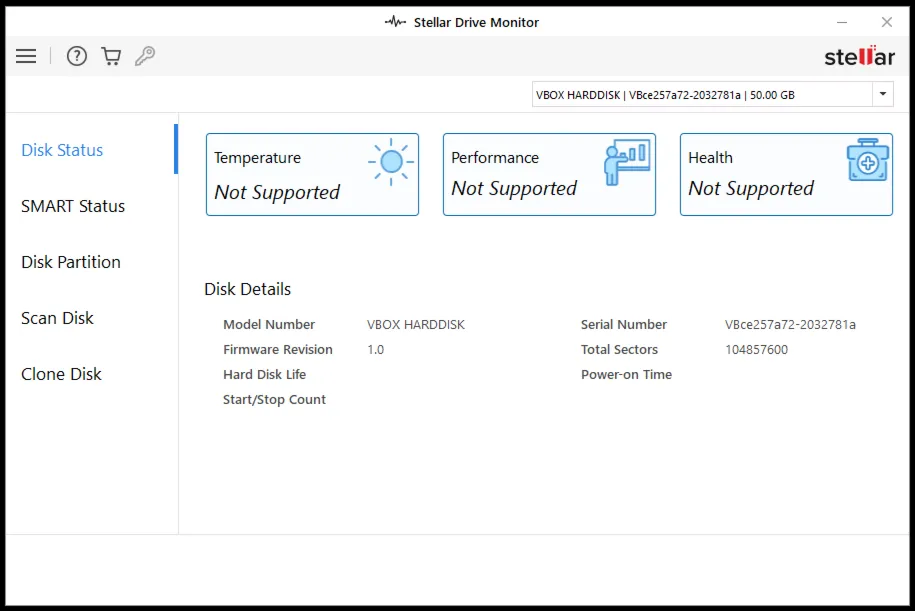Open the hamburger menu
This screenshot has width=915, height=611.
pos(26,56)
